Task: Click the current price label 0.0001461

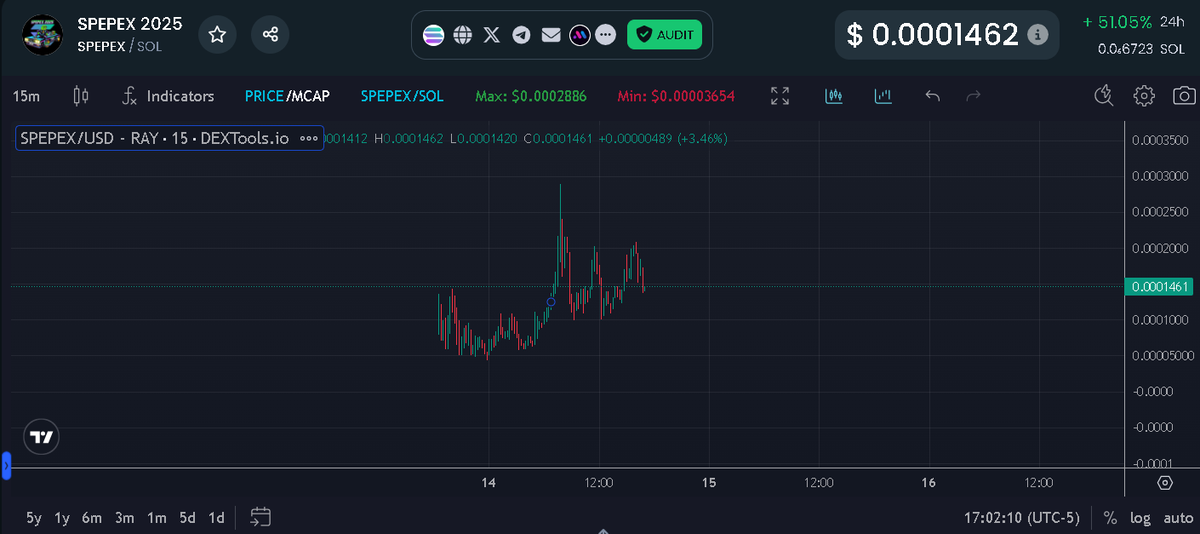Action: coord(1160,287)
